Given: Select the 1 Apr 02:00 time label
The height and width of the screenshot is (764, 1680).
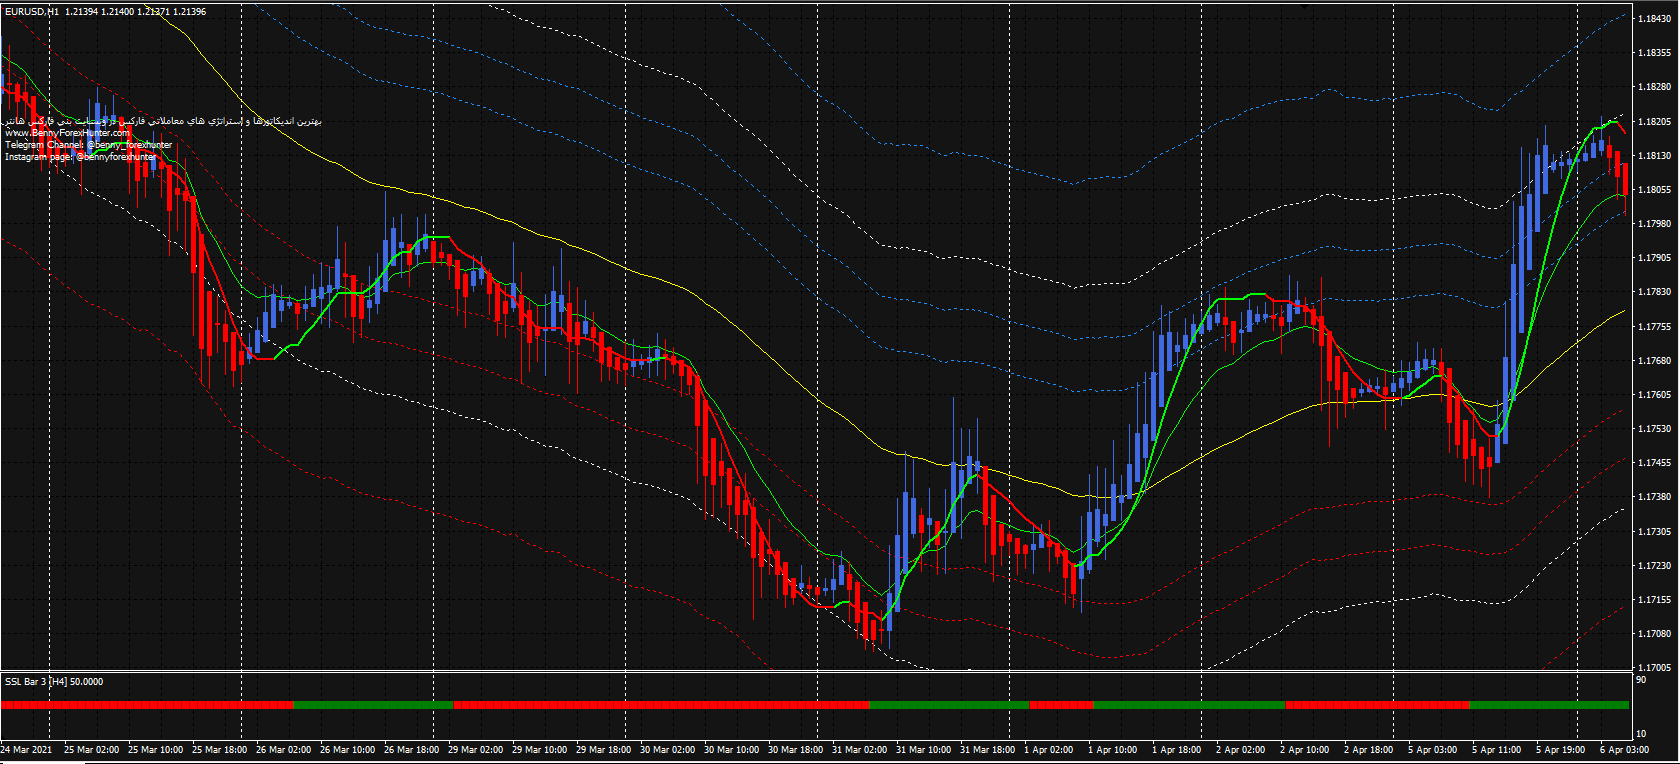Looking at the screenshot, I should [x=1049, y=749].
